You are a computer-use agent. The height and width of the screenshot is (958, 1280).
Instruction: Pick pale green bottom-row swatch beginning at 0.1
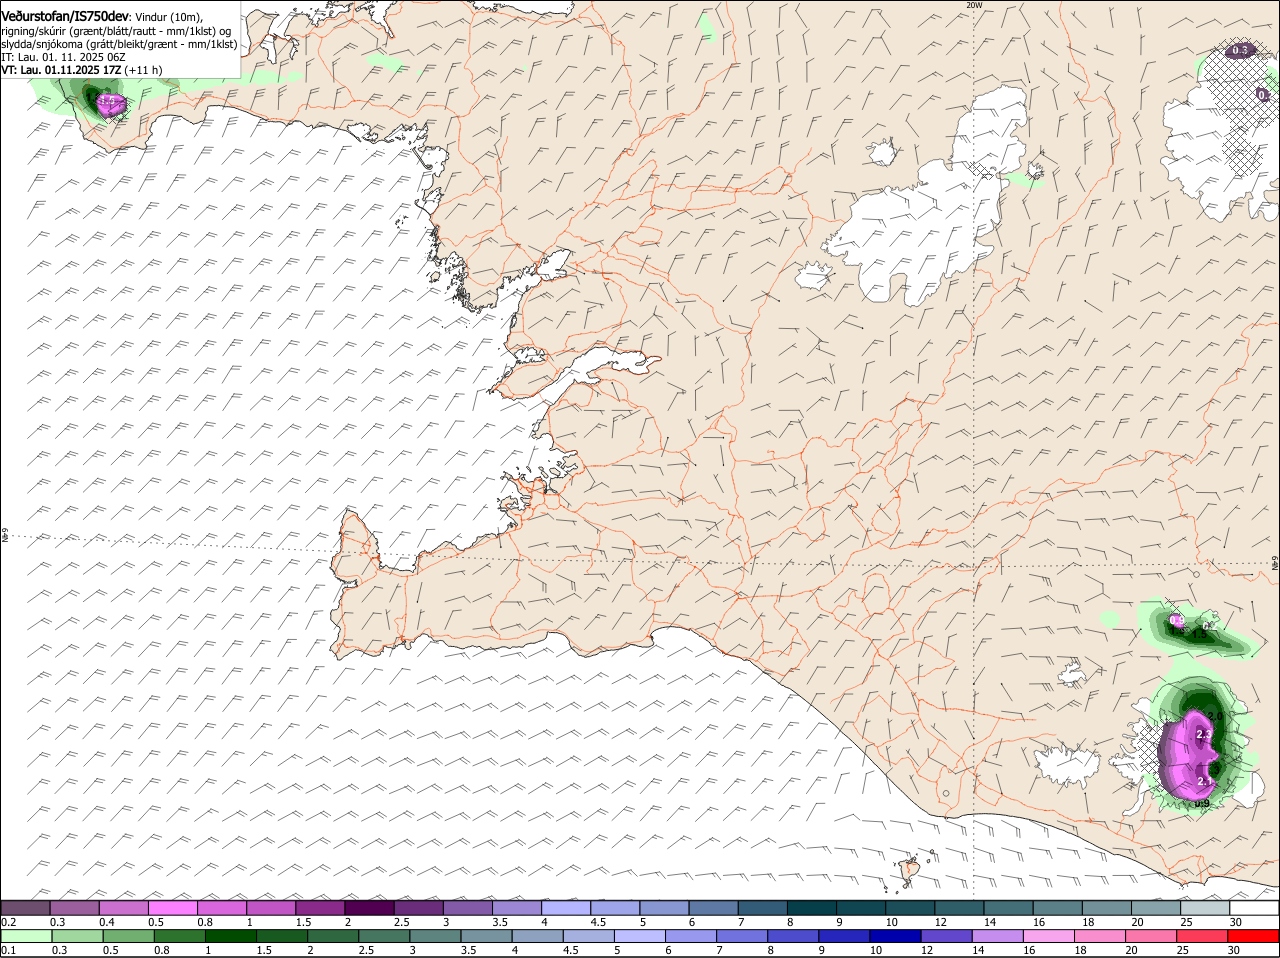[25, 936]
